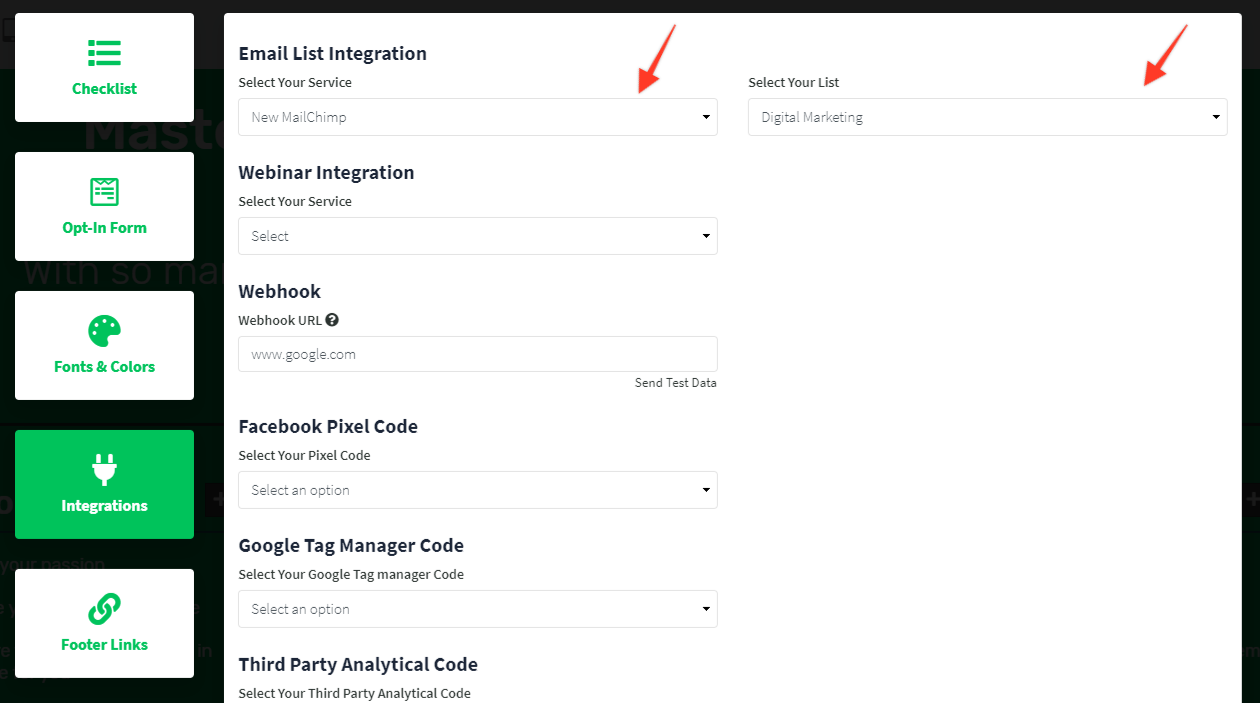Image resolution: width=1260 pixels, height=703 pixels.
Task: Click the Send Test Data link
Action: pos(676,383)
